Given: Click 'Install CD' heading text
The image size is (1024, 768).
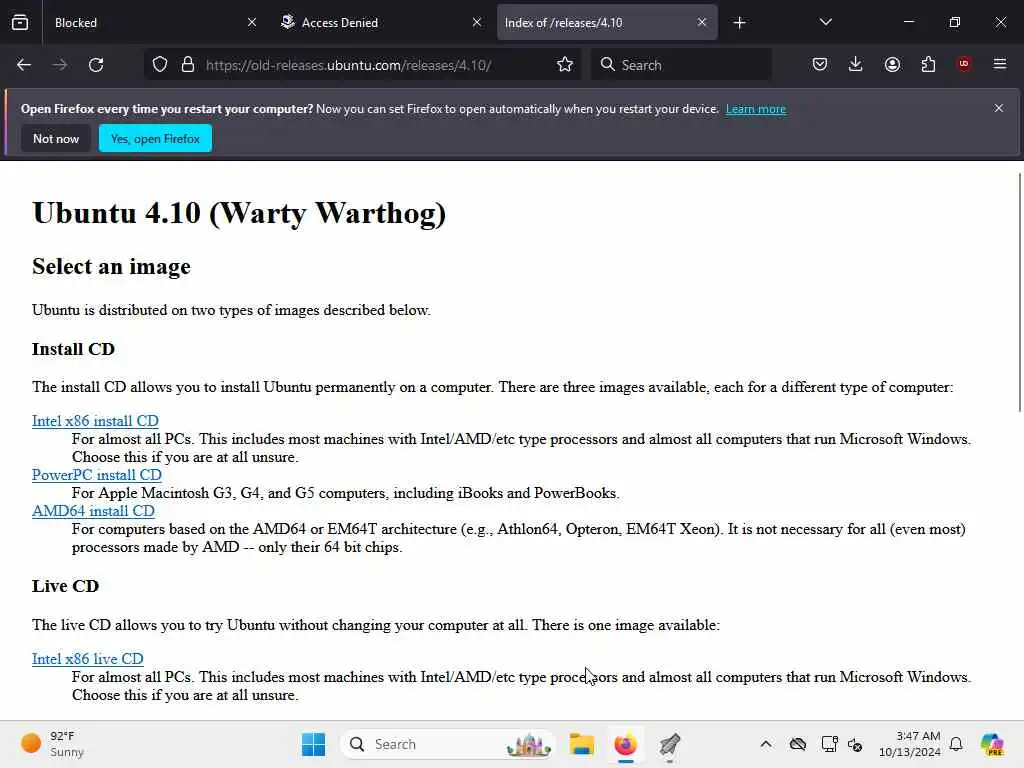Looking at the screenshot, I should pyautogui.click(x=73, y=349).
